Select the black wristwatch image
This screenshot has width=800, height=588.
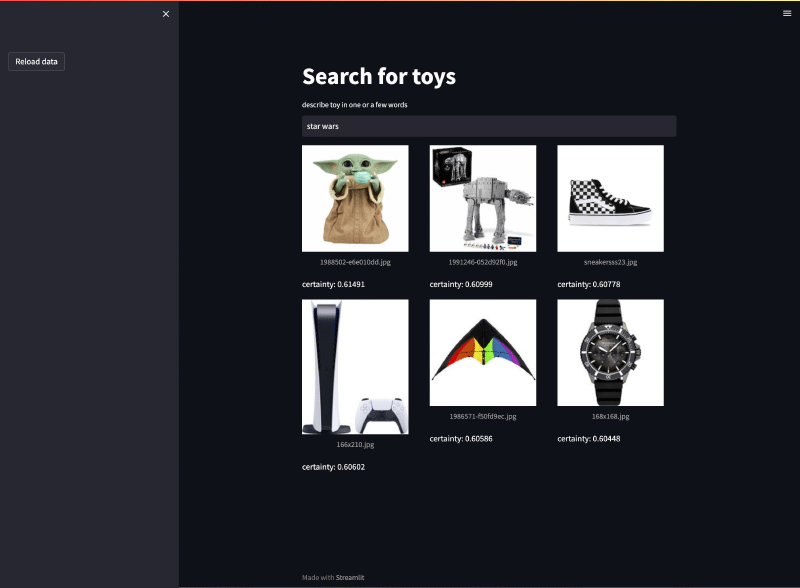(610, 352)
